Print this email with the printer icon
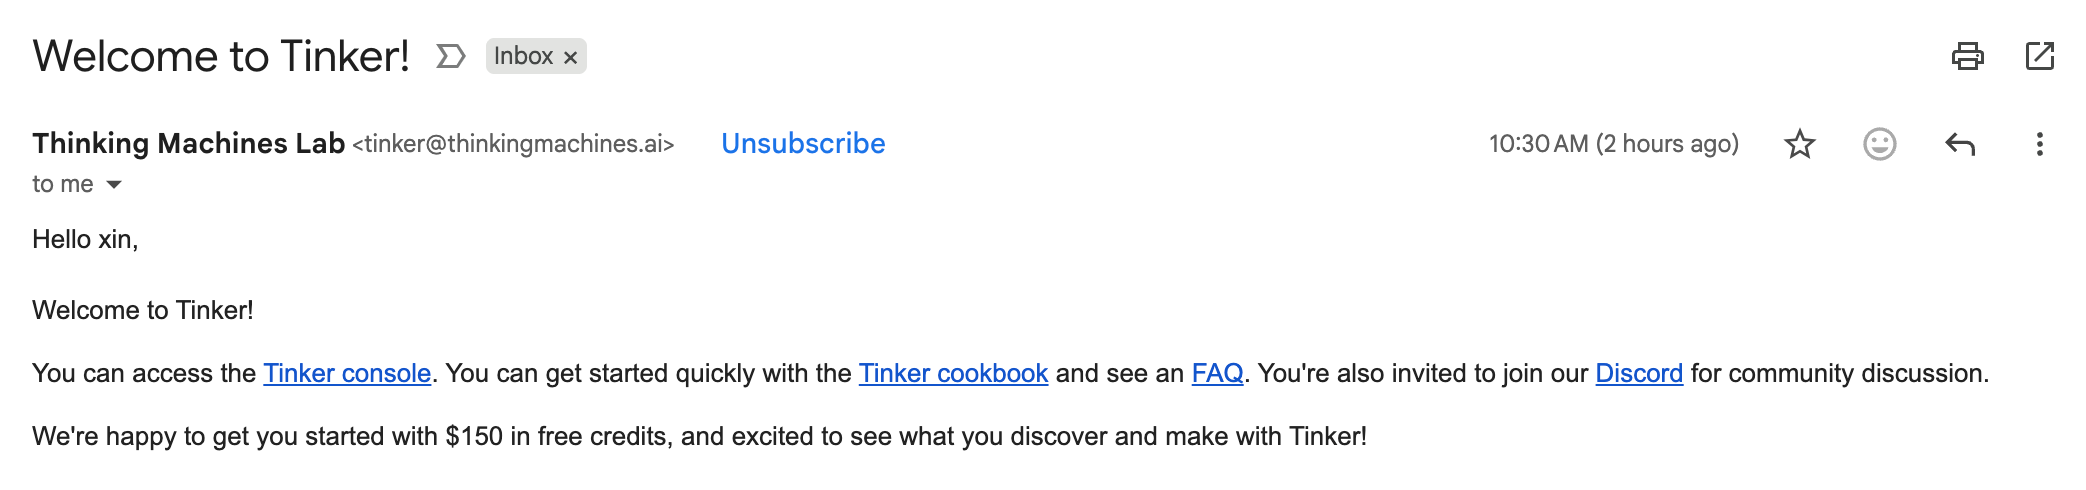The image size is (2086, 490). point(1967,56)
